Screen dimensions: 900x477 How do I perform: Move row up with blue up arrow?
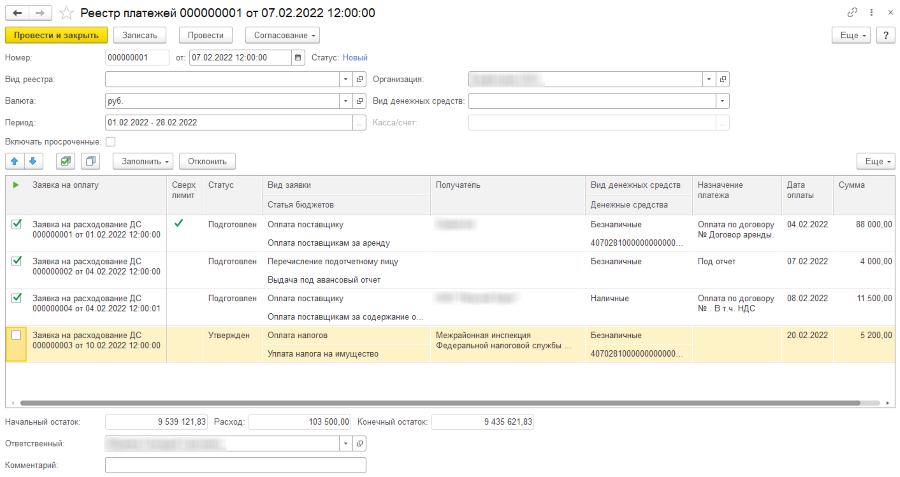[x=14, y=161]
